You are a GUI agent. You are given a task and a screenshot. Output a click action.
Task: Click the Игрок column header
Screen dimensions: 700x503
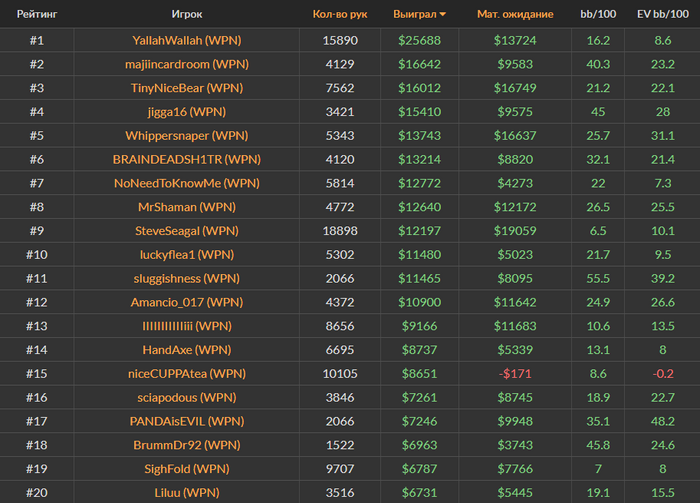coord(187,14)
